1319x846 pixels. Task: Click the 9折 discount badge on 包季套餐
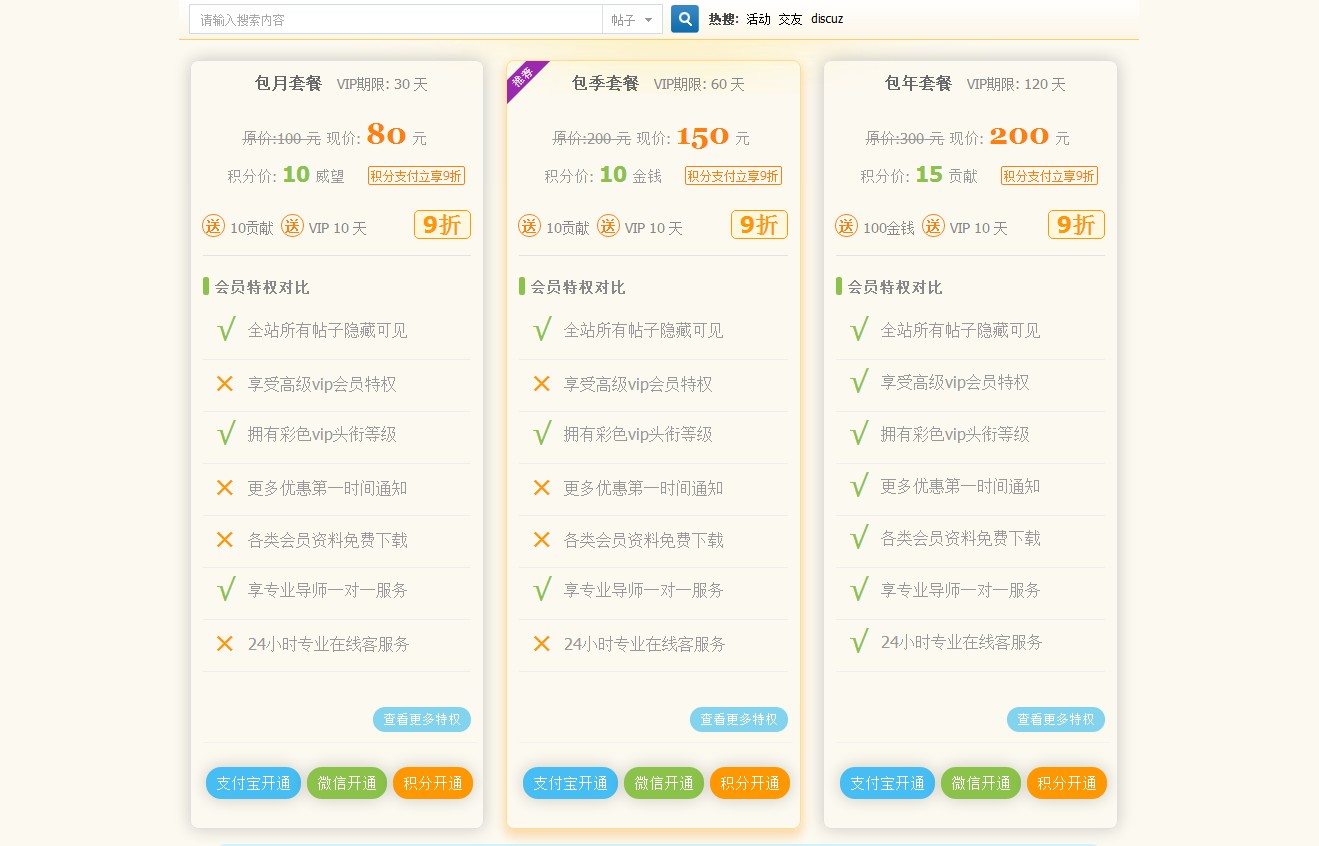coord(759,224)
